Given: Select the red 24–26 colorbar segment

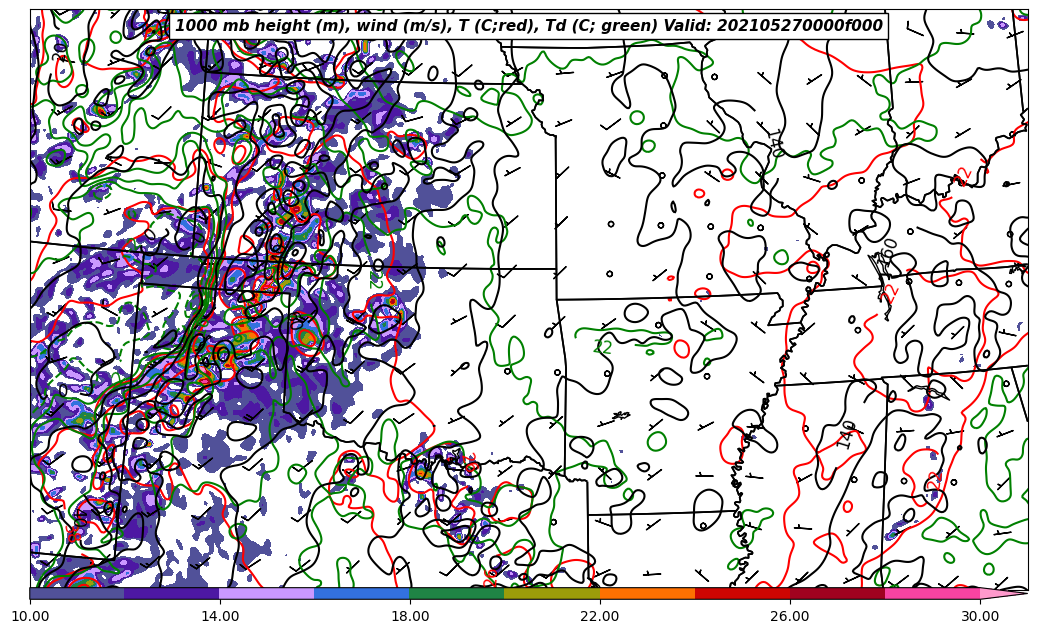Looking at the screenshot, I should [x=742, y=593].
